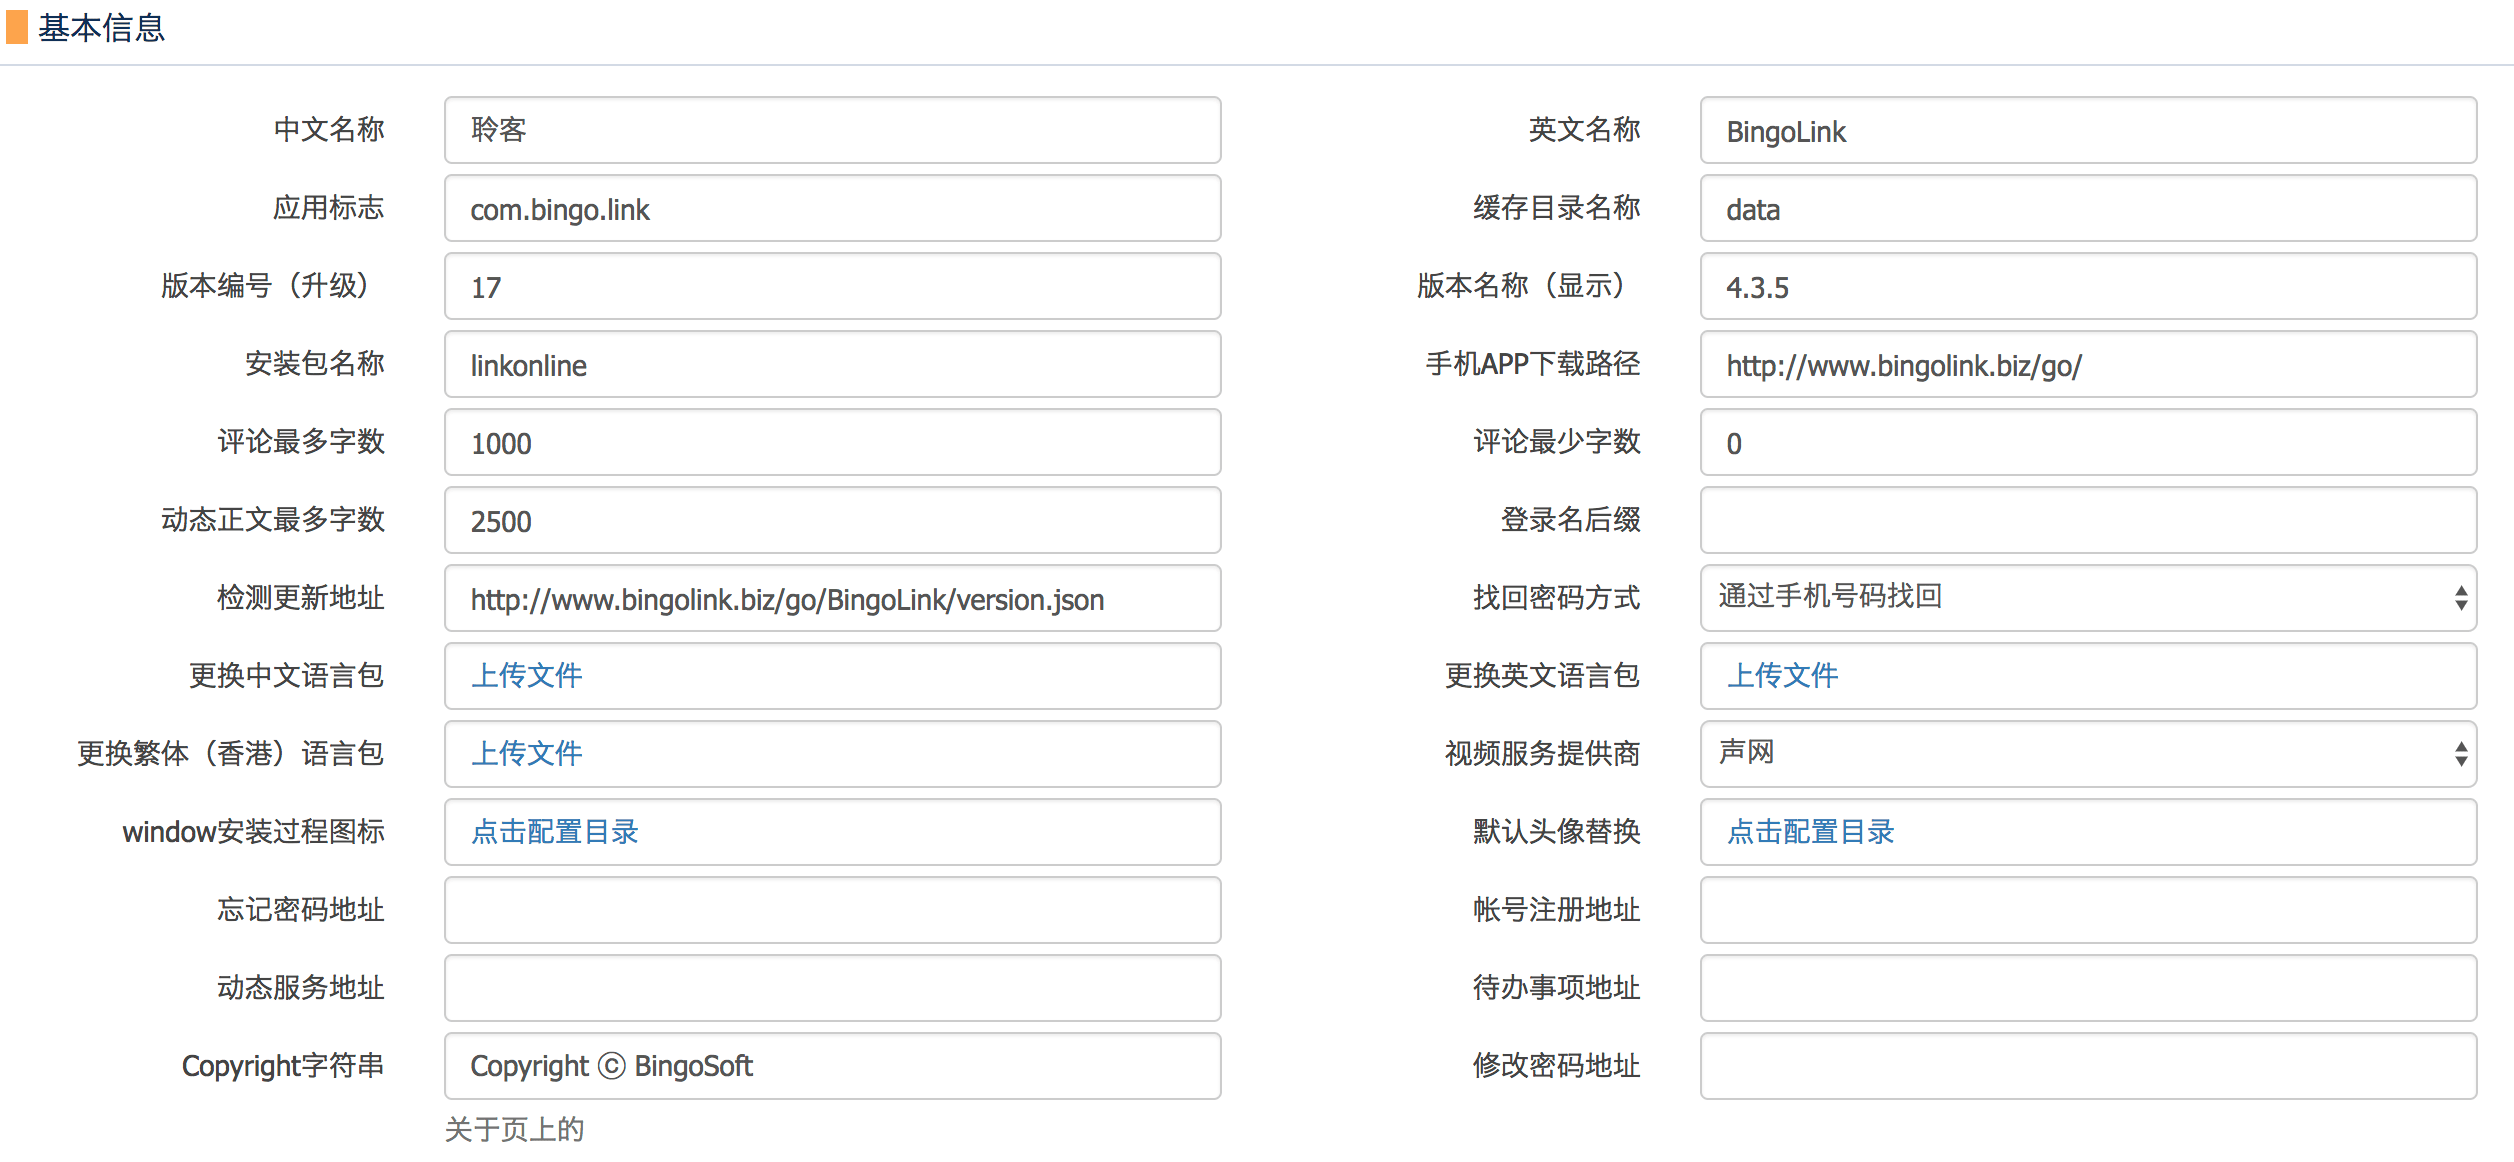Click the 手机APP下载路径 URL field
Viewport: 2514px width, 1162px height.
(x=2088, y=364)
